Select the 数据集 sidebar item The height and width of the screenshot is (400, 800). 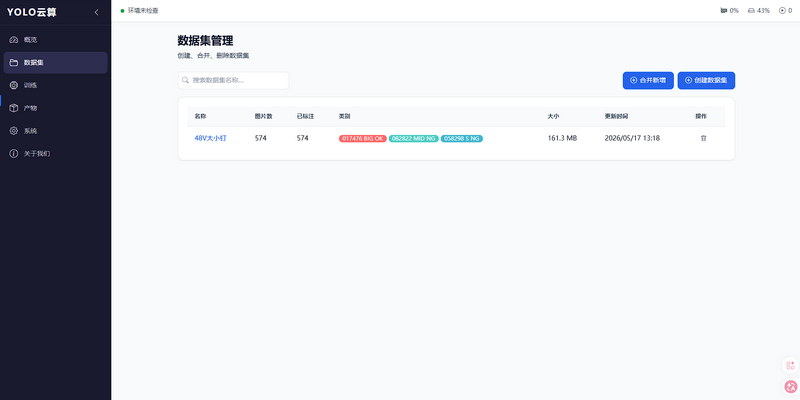click(55, 63)
